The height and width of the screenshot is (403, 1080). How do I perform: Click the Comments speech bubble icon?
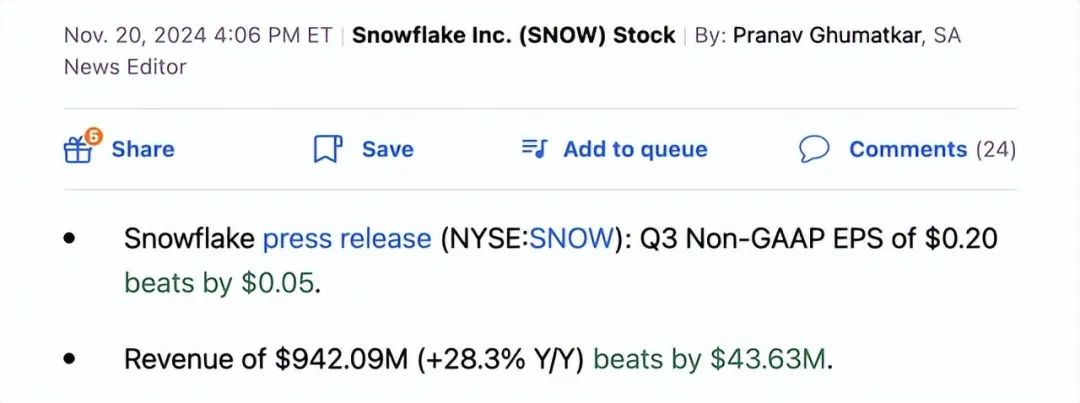(814, 150)
